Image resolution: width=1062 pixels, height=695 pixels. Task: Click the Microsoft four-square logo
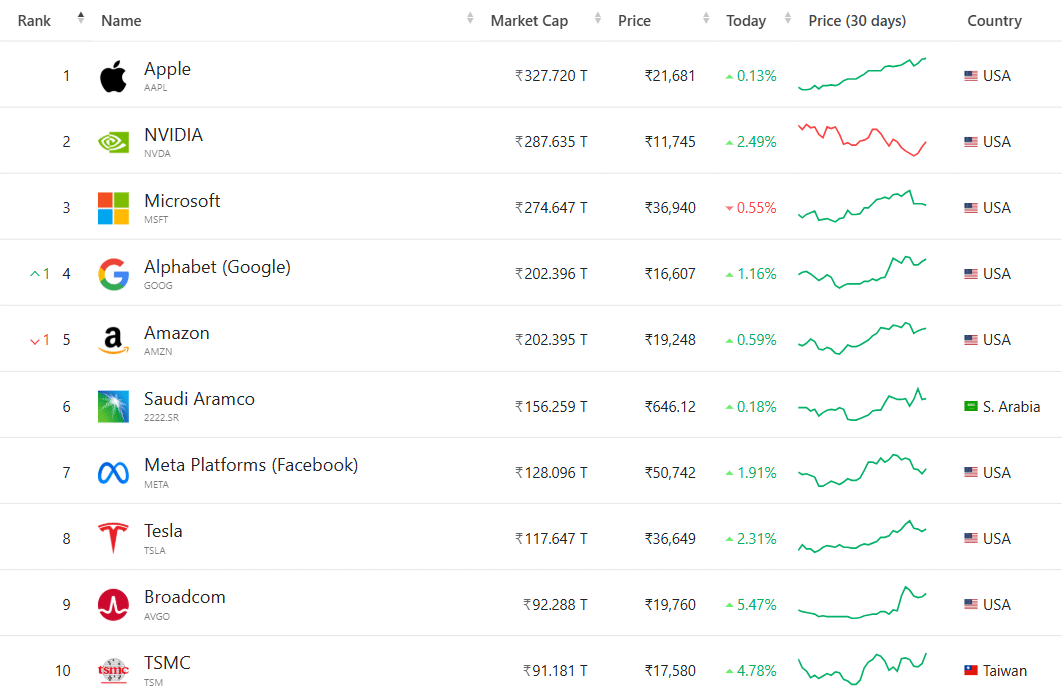(x=113, y=208)
